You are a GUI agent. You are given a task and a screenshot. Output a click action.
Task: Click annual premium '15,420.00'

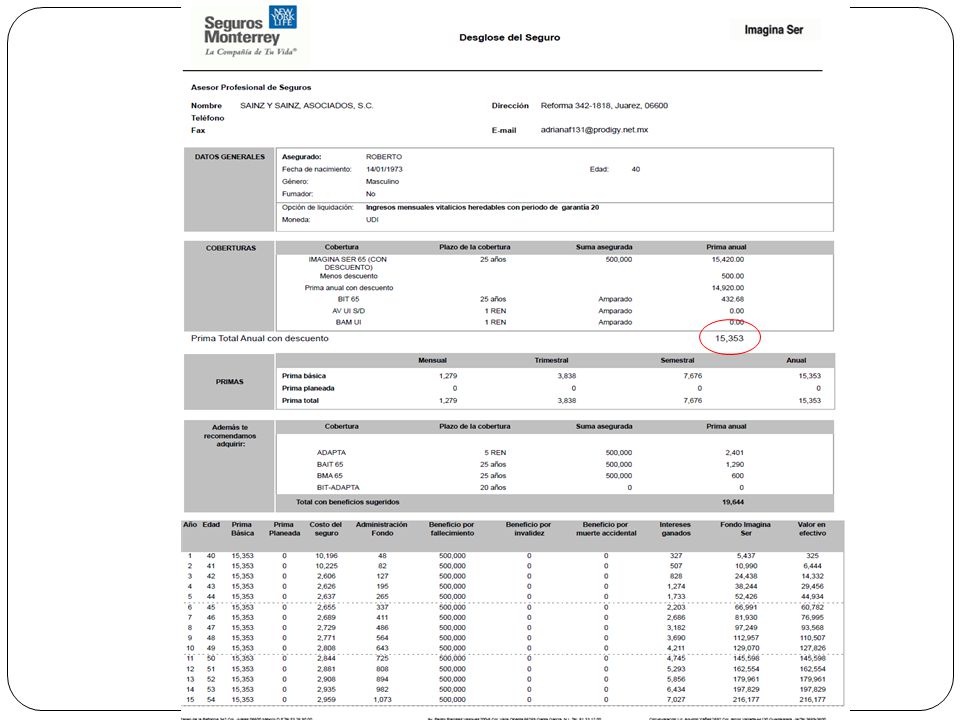coord(727,260)
